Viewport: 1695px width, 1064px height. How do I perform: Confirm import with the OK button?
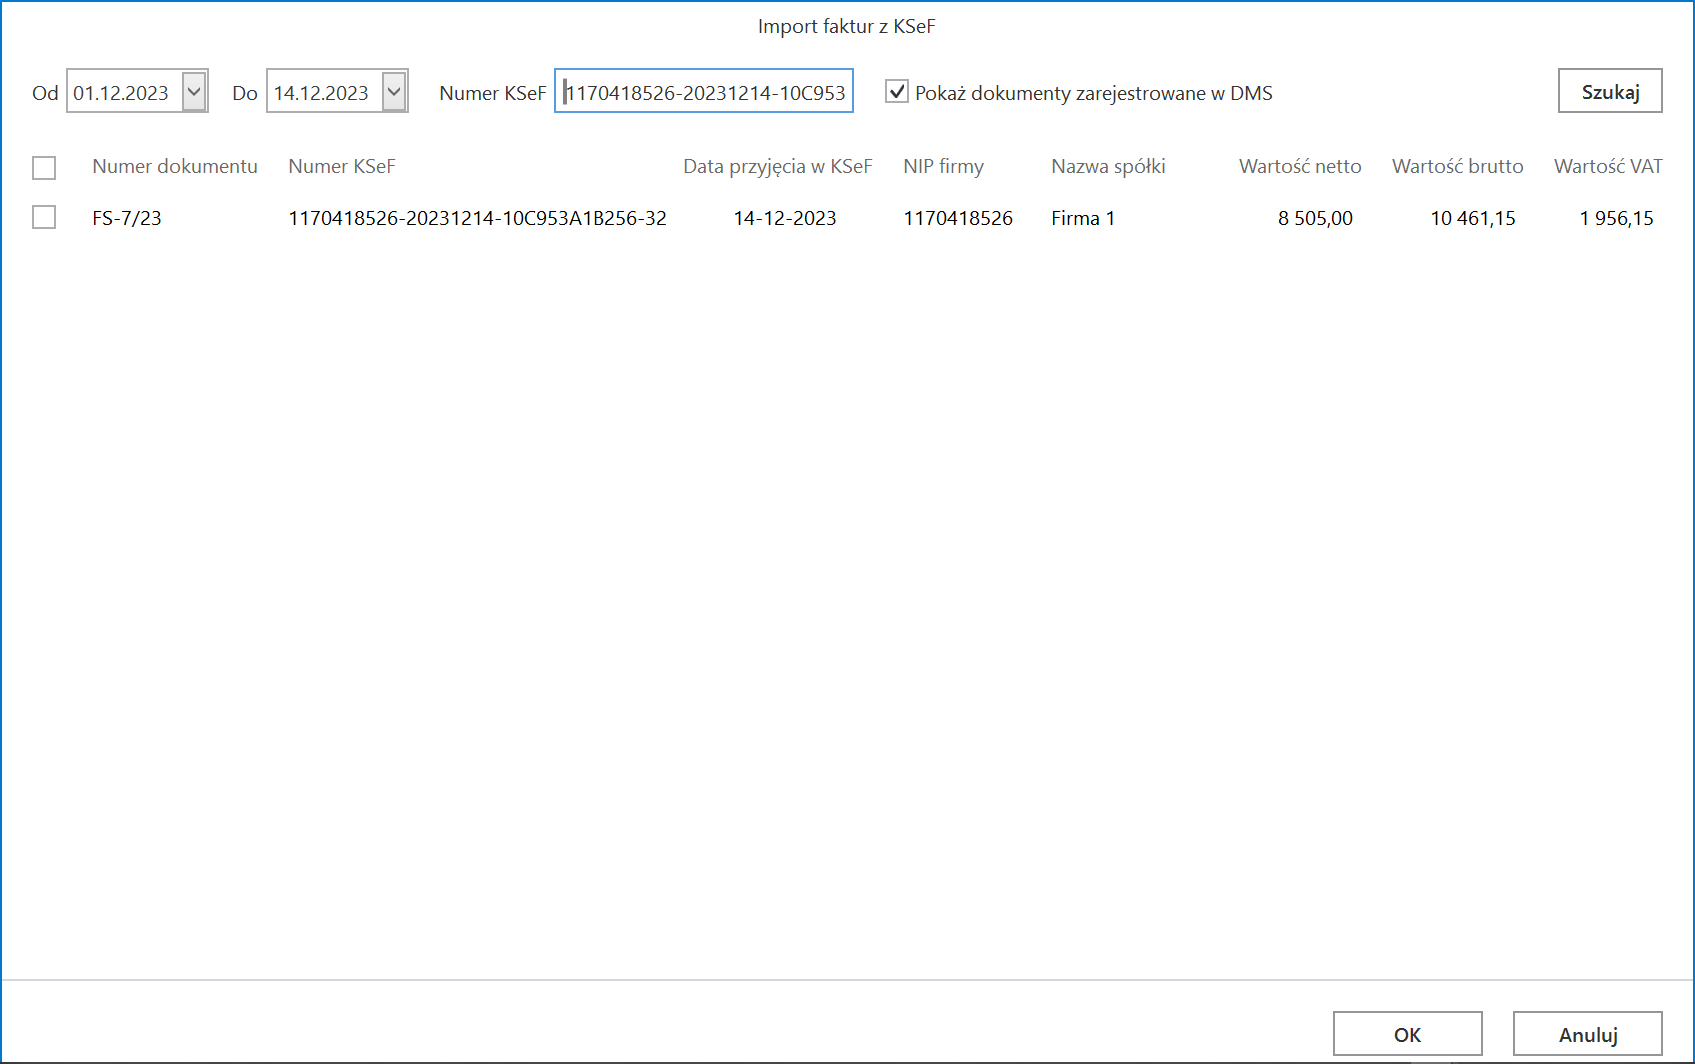pos(1407,1034)
